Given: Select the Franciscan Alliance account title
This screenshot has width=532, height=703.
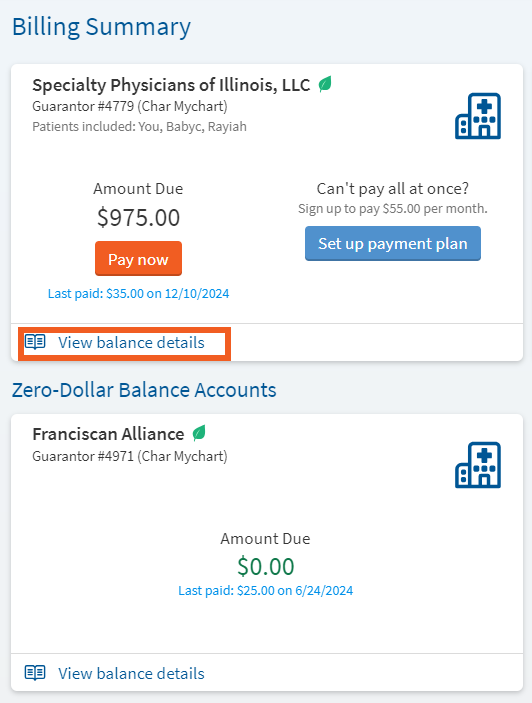Looking at the screenshot, I should [x=108, y=434].
